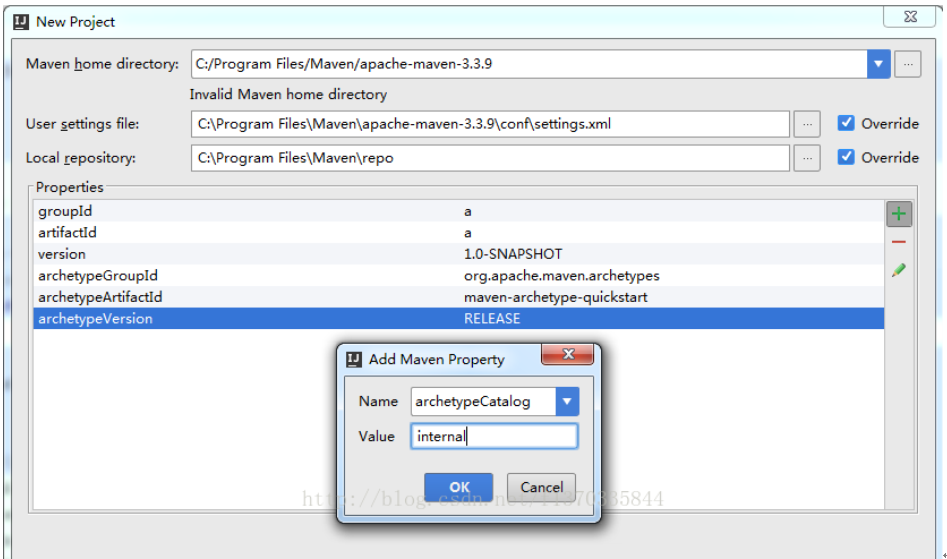947x559 pixels.
Task: Click the RELEASE value cell
Action: tap(492, 319)
